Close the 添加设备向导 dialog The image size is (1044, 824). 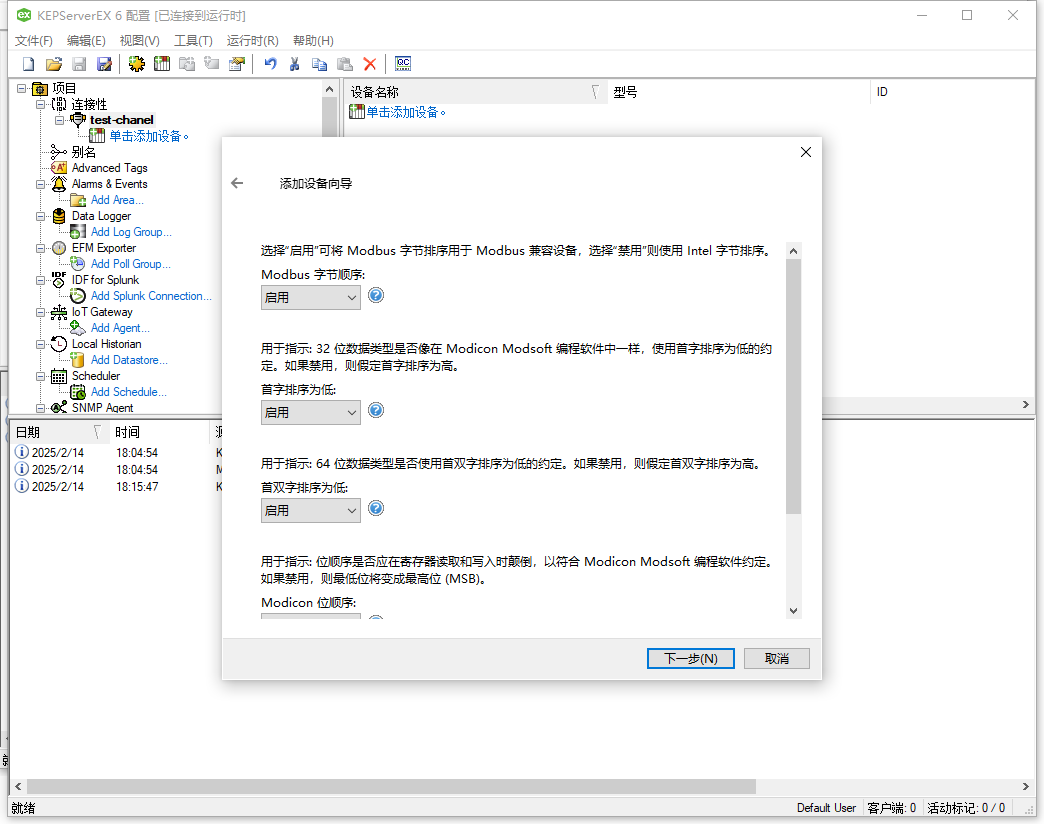pos(806,152)
